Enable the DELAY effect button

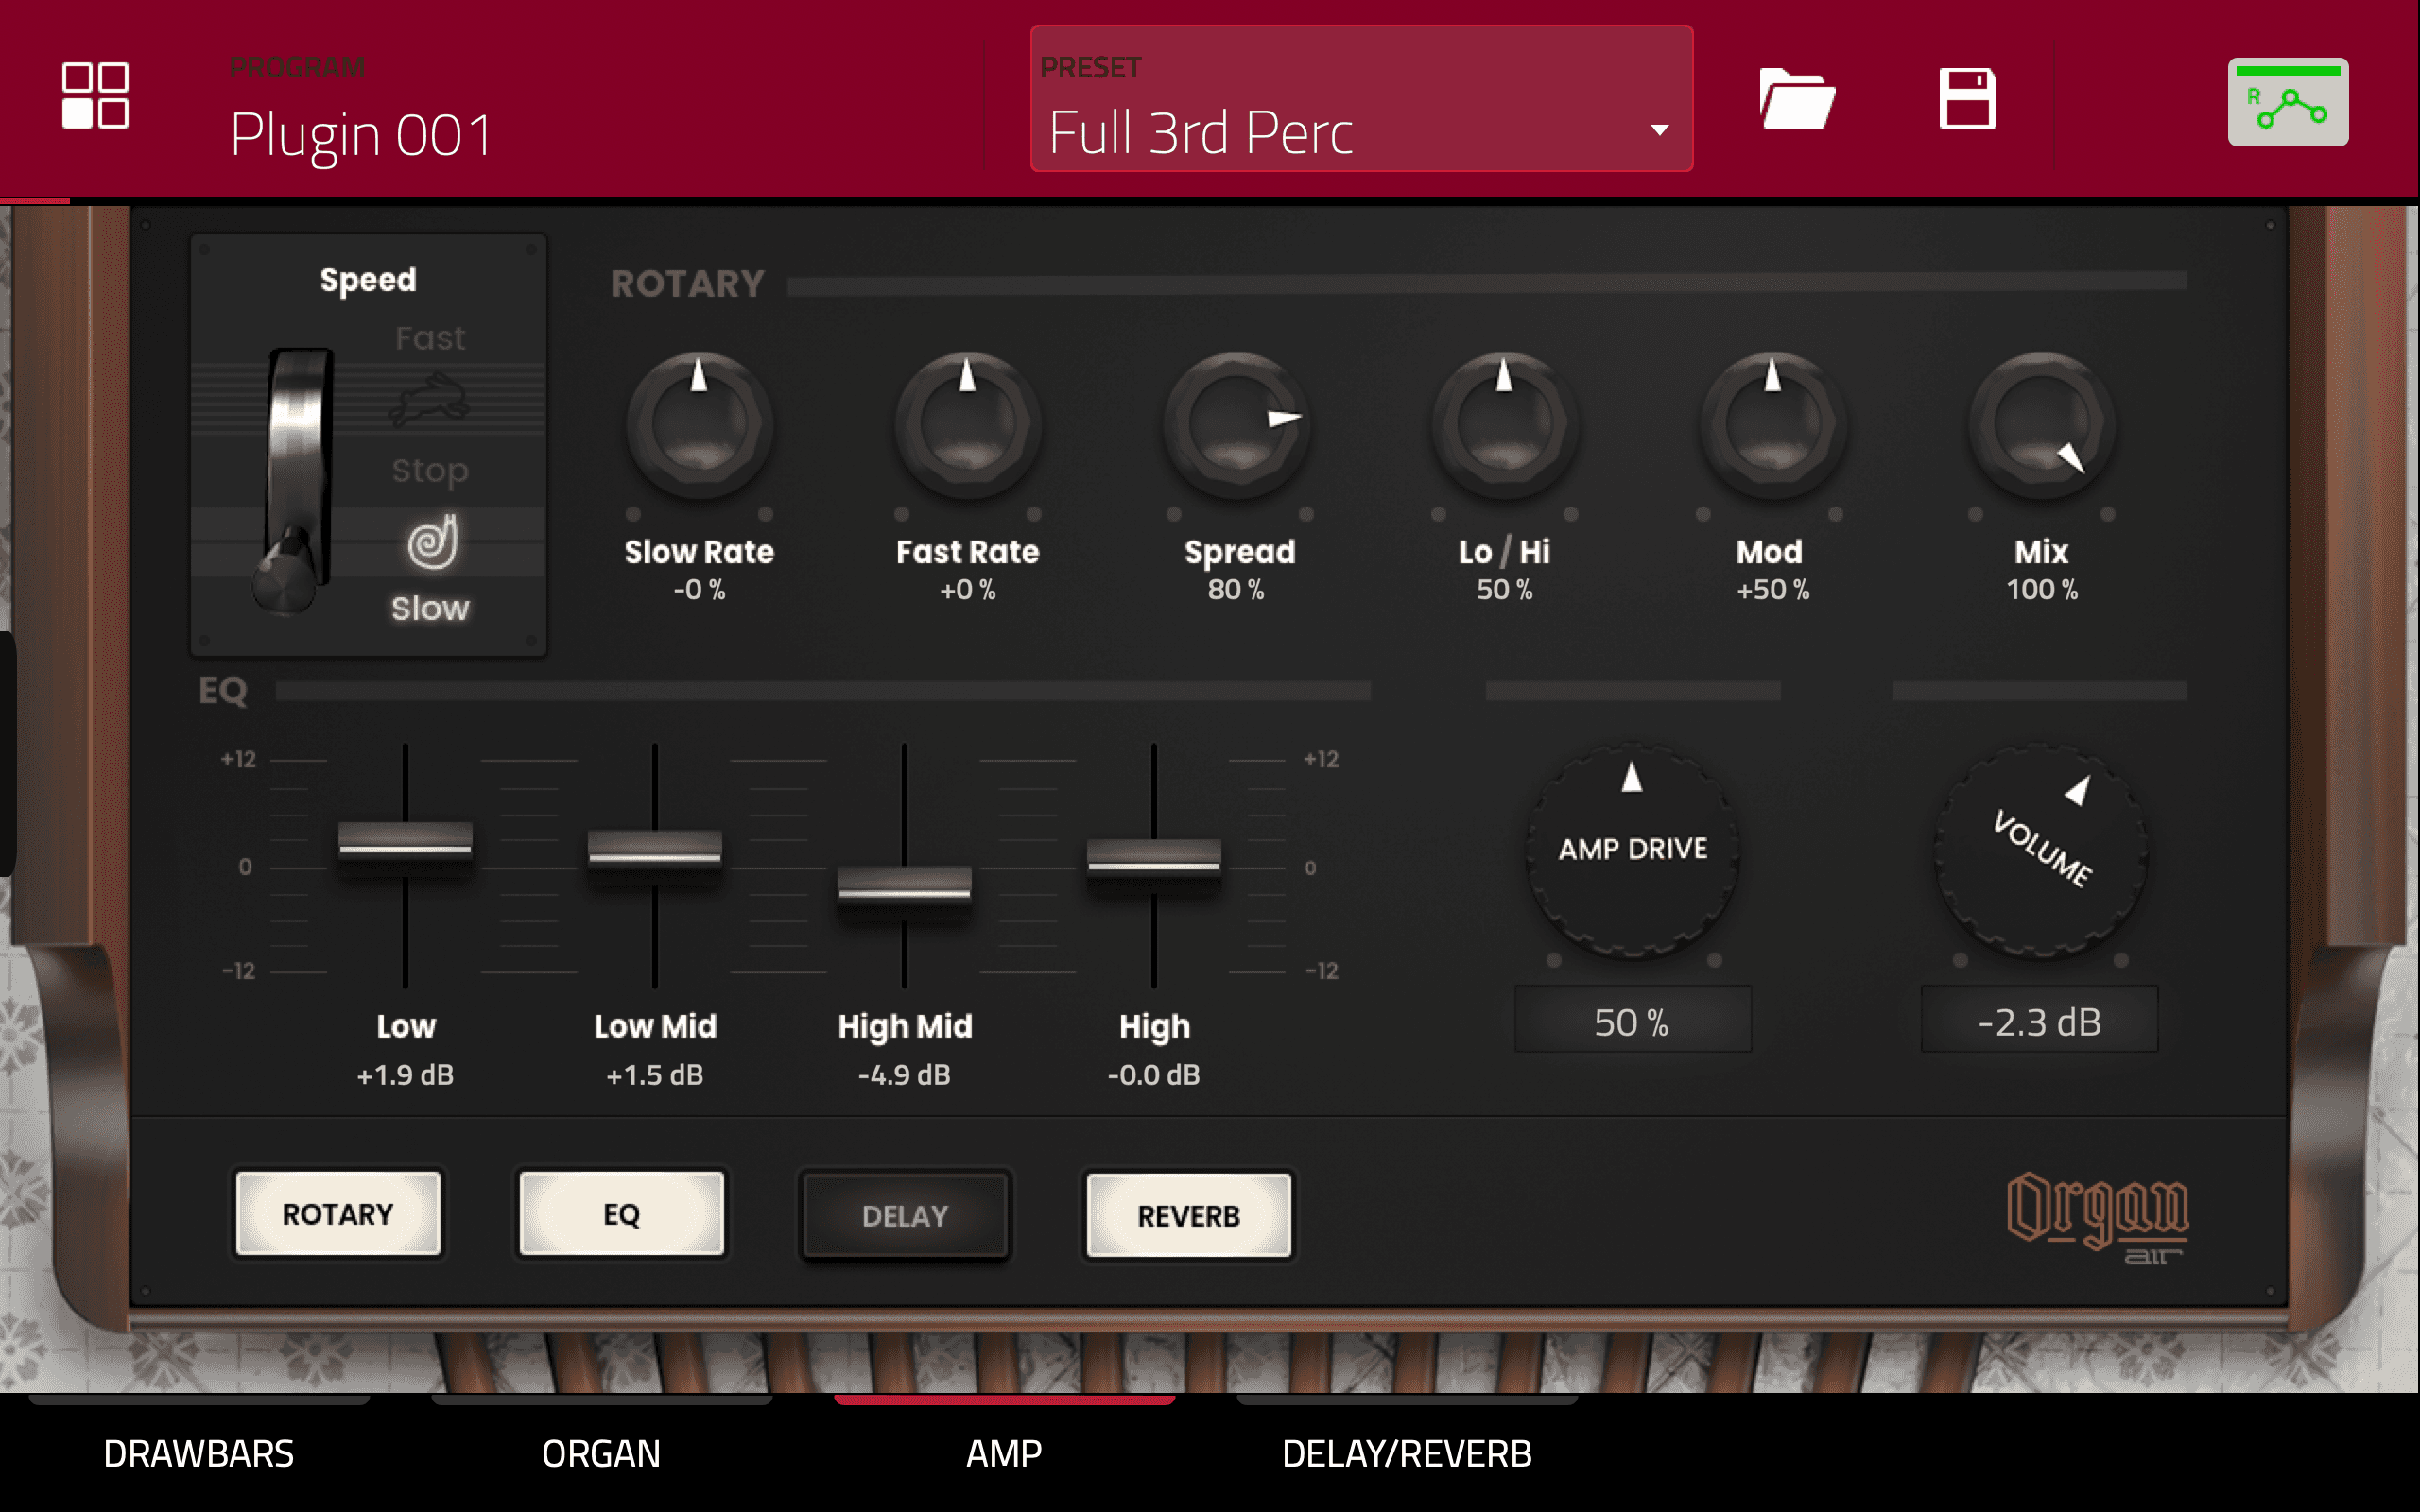(905, 1215)
